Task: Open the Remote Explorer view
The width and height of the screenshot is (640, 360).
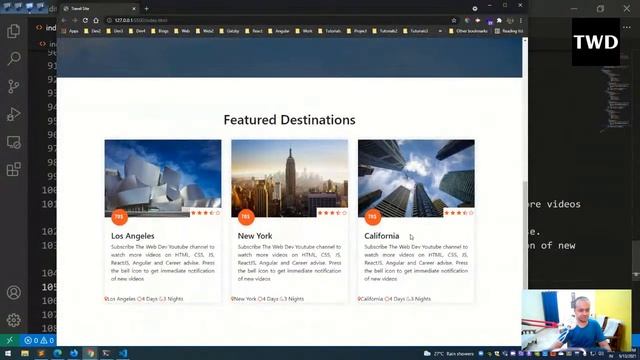Action: [x=13, y=142]
